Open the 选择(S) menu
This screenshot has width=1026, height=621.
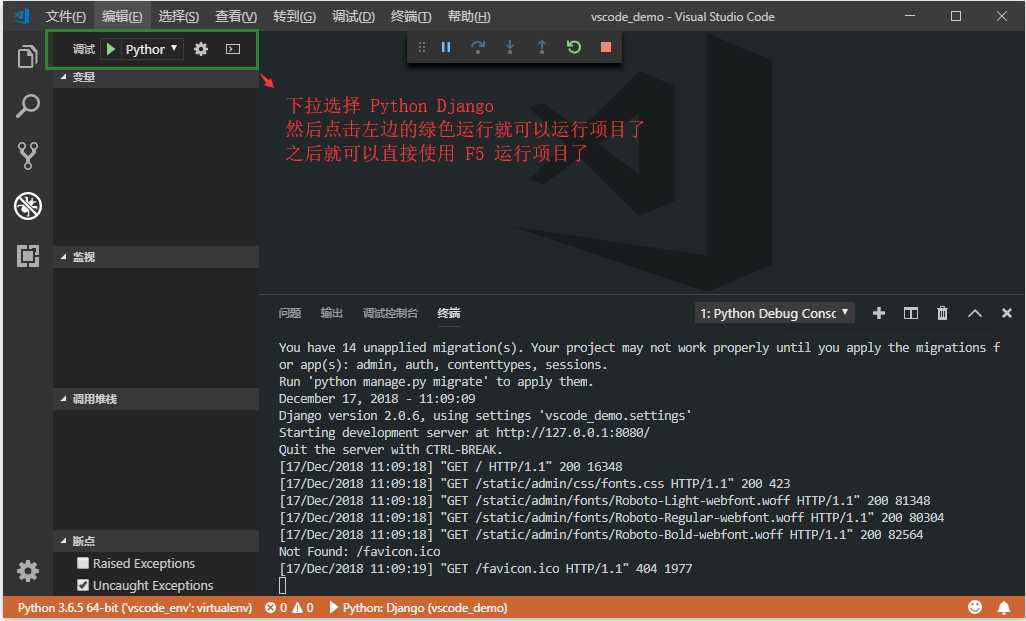[178, 16]
